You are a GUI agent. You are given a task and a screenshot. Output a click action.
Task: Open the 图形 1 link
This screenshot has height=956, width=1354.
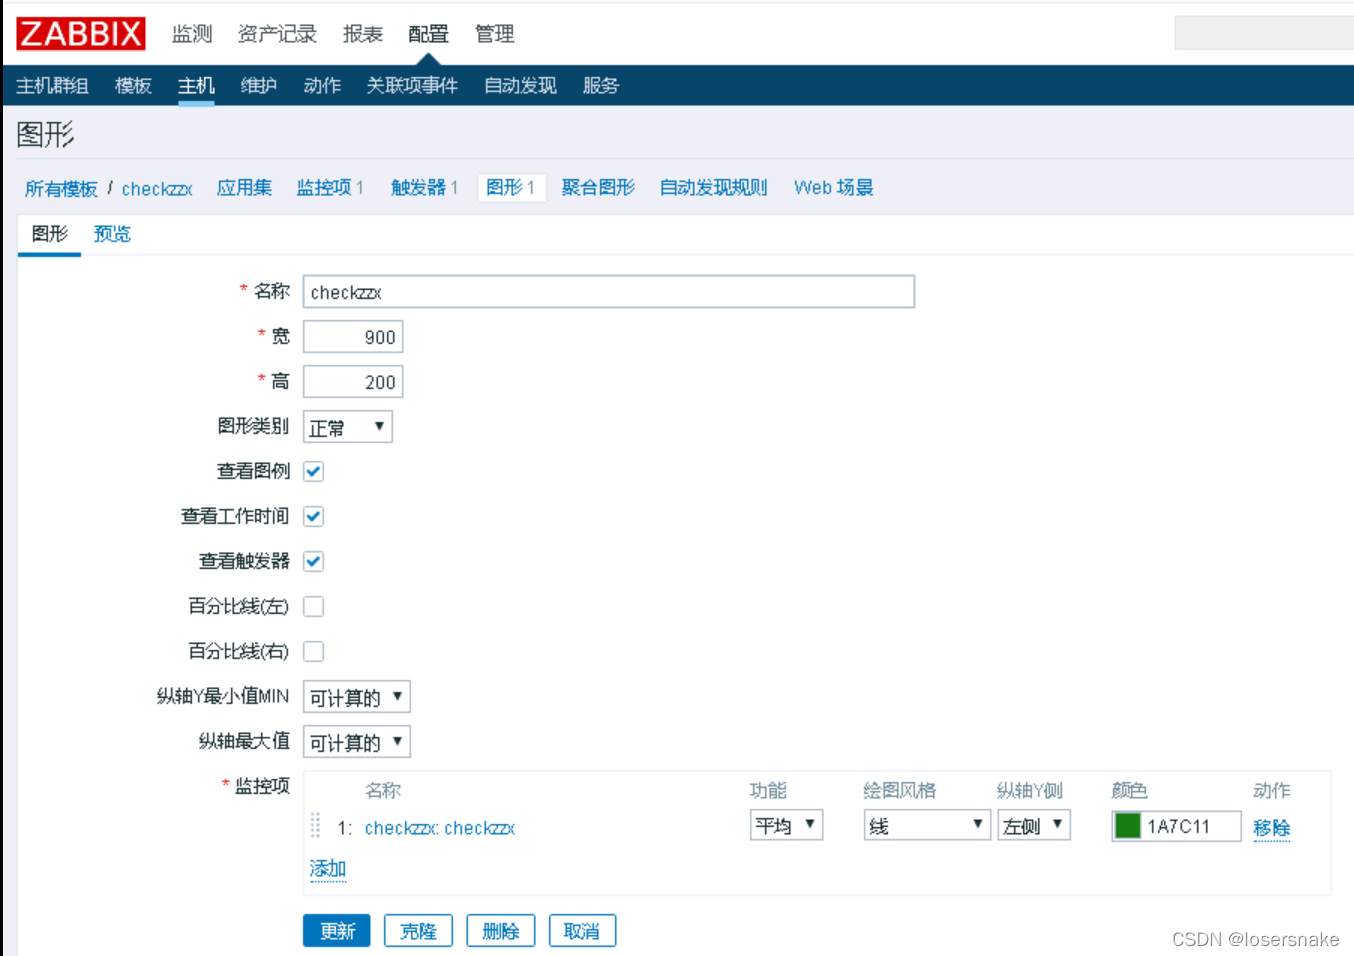point(511,188)
